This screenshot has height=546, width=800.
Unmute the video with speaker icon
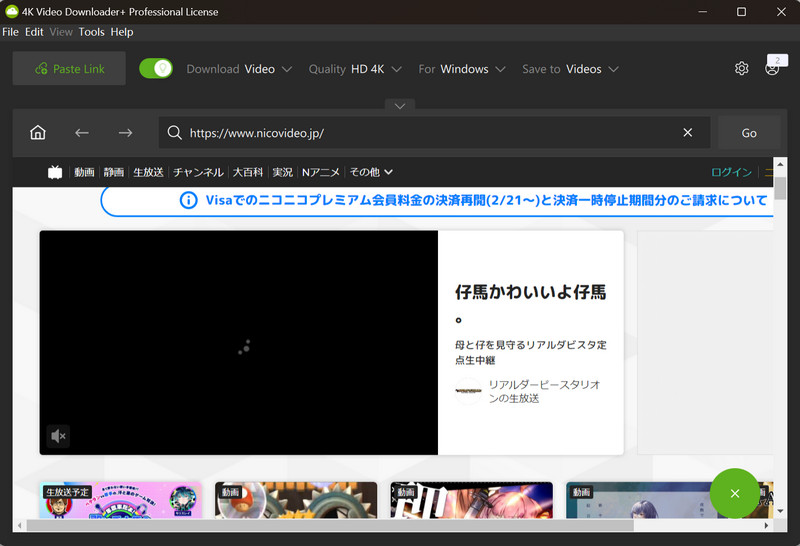58,436
